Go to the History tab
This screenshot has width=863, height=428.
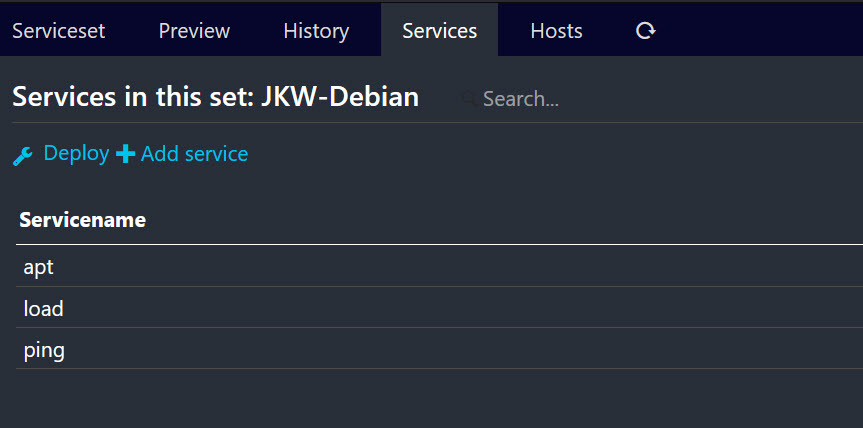(x=316, y=31)
